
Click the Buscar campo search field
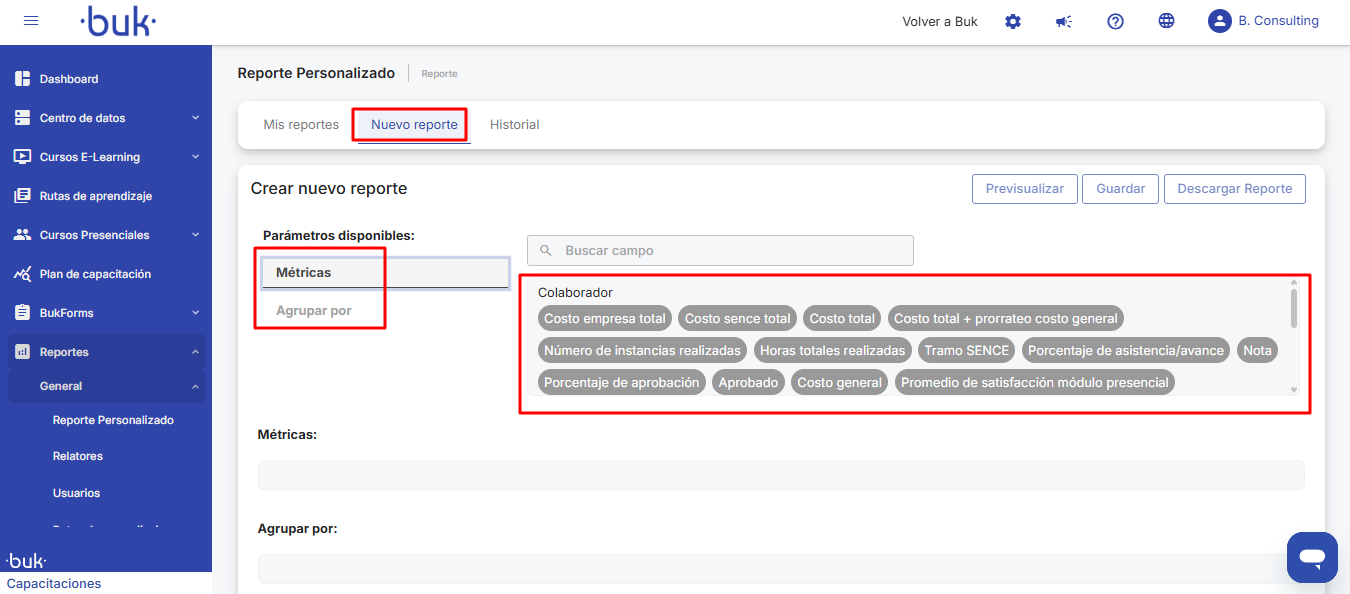coord(720,251)
